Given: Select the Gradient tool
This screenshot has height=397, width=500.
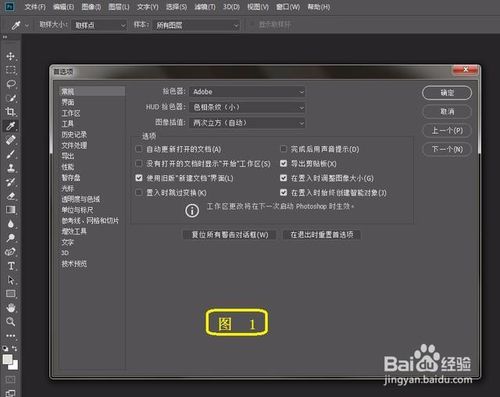Looking at the screenshot, I should tap(11, 210).
